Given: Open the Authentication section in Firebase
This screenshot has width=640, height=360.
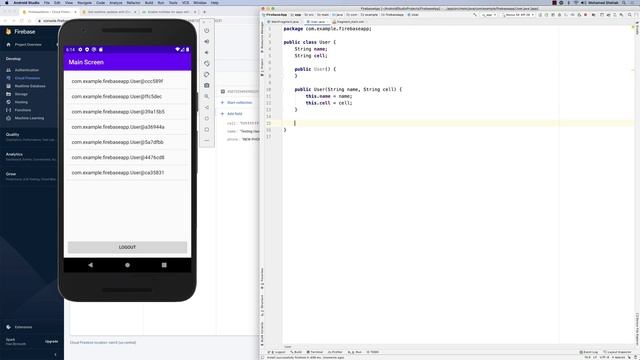Looking at the screenshot, I should [27, 70].
